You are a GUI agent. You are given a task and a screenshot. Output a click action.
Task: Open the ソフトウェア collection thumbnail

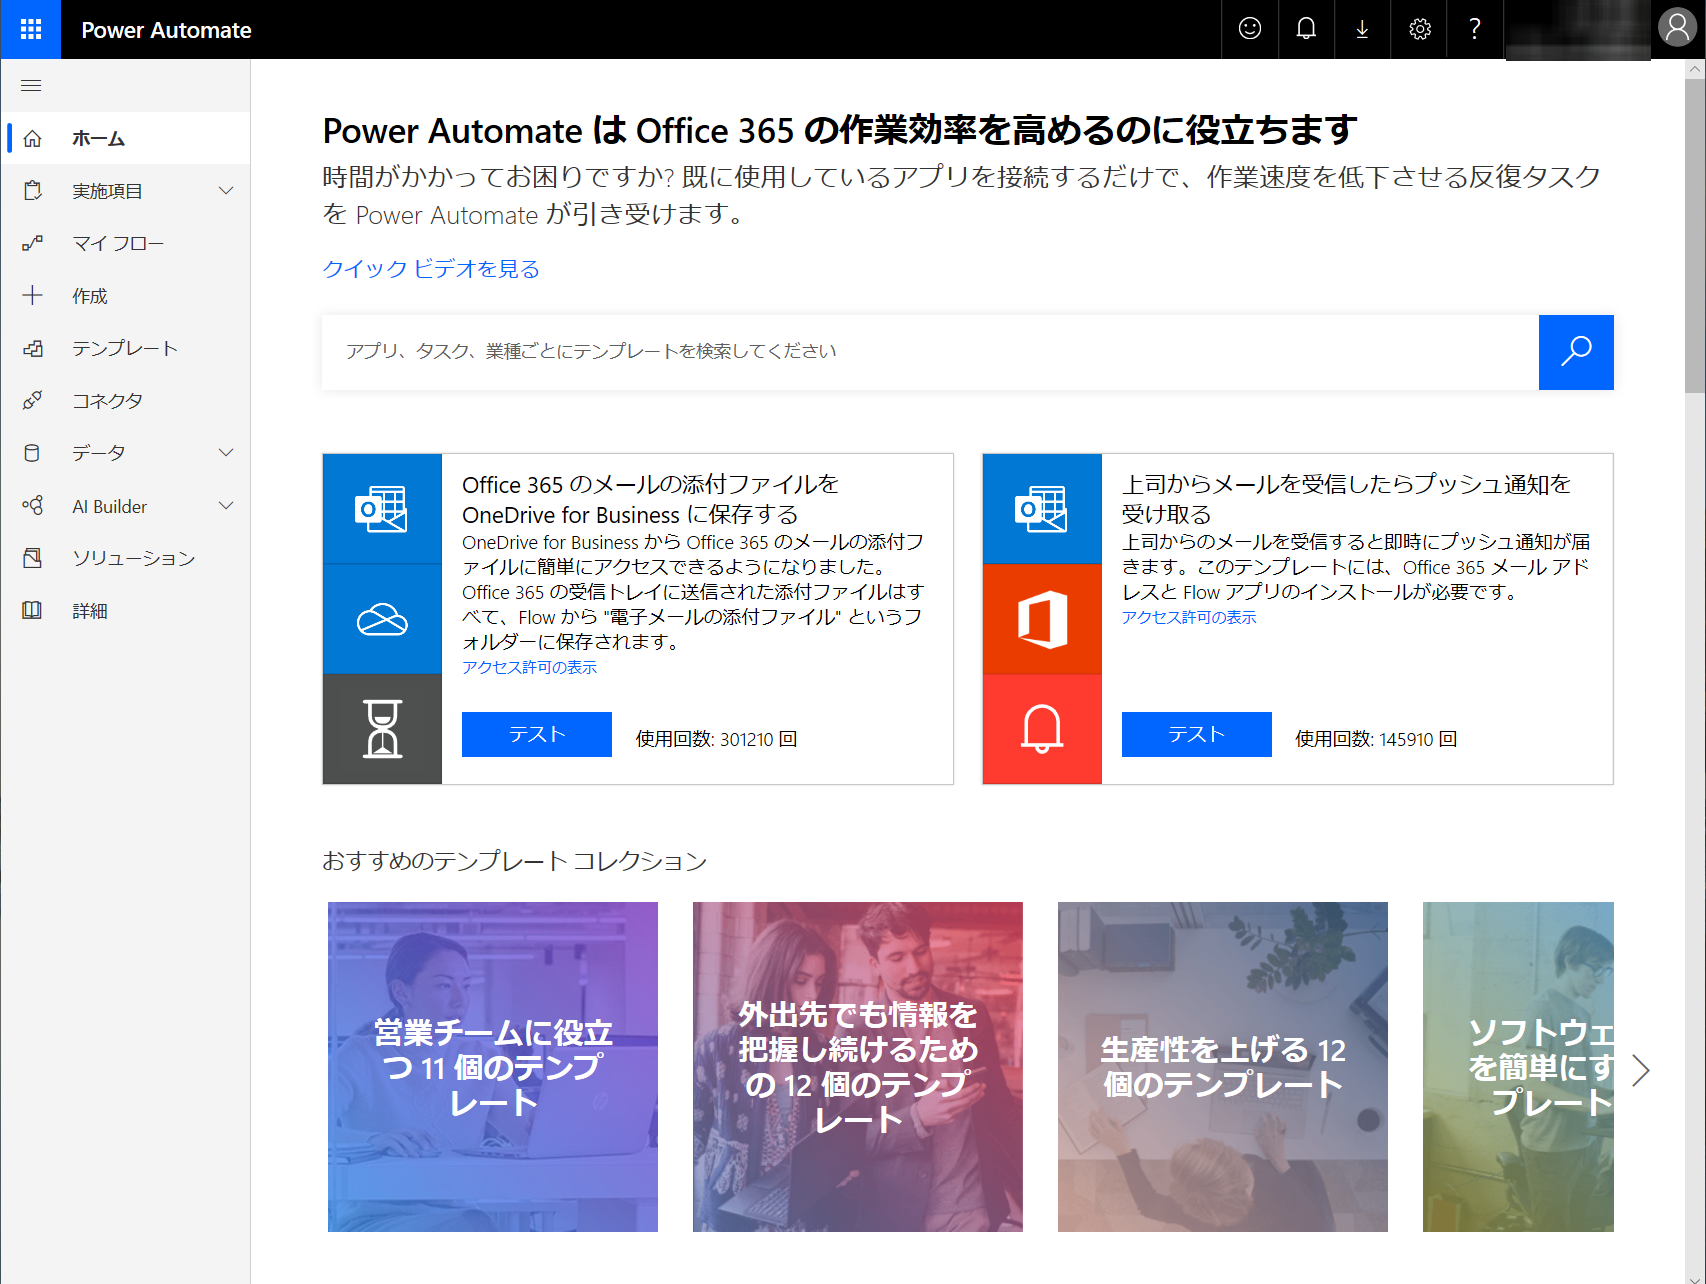(x=1518, y=1067)
